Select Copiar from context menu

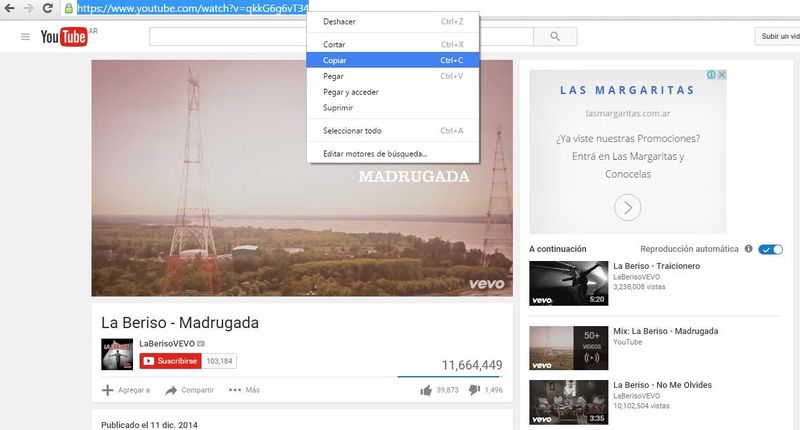(x=335, y=60)
